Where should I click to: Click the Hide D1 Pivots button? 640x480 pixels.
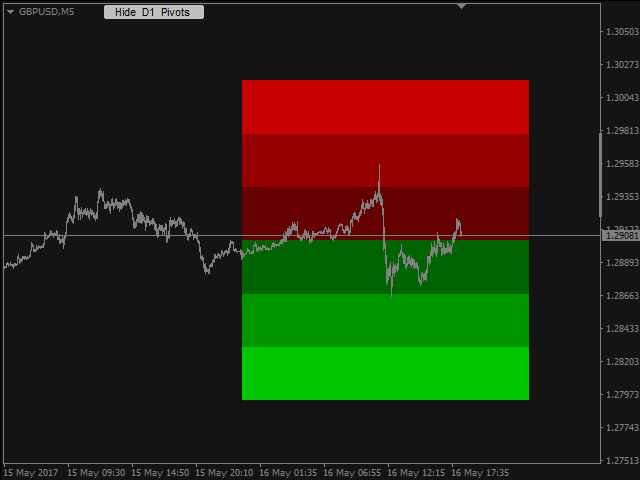pos(154,12)
